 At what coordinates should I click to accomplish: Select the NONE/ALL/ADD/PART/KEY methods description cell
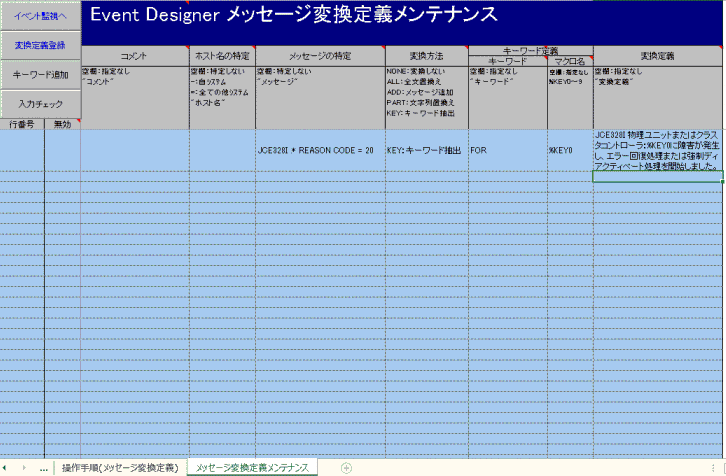click(x=427, y=98)
